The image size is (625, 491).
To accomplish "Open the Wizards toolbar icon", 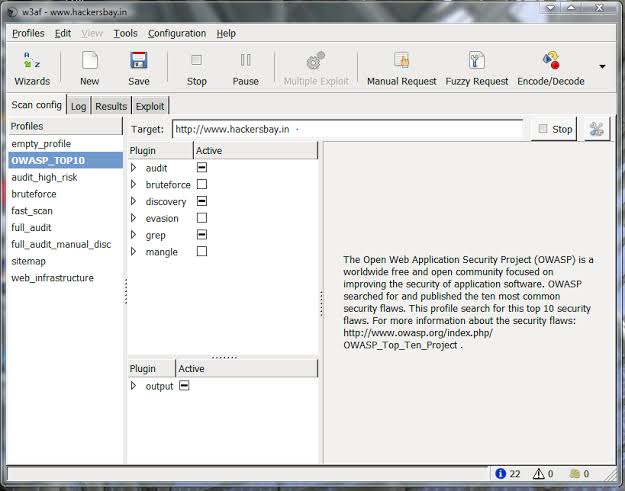I will click(x=32, y=68).
